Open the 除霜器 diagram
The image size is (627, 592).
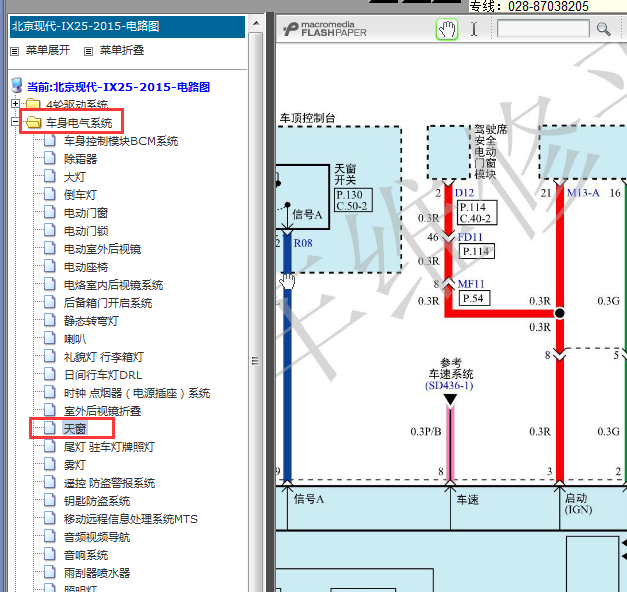[x=80, y=159]
